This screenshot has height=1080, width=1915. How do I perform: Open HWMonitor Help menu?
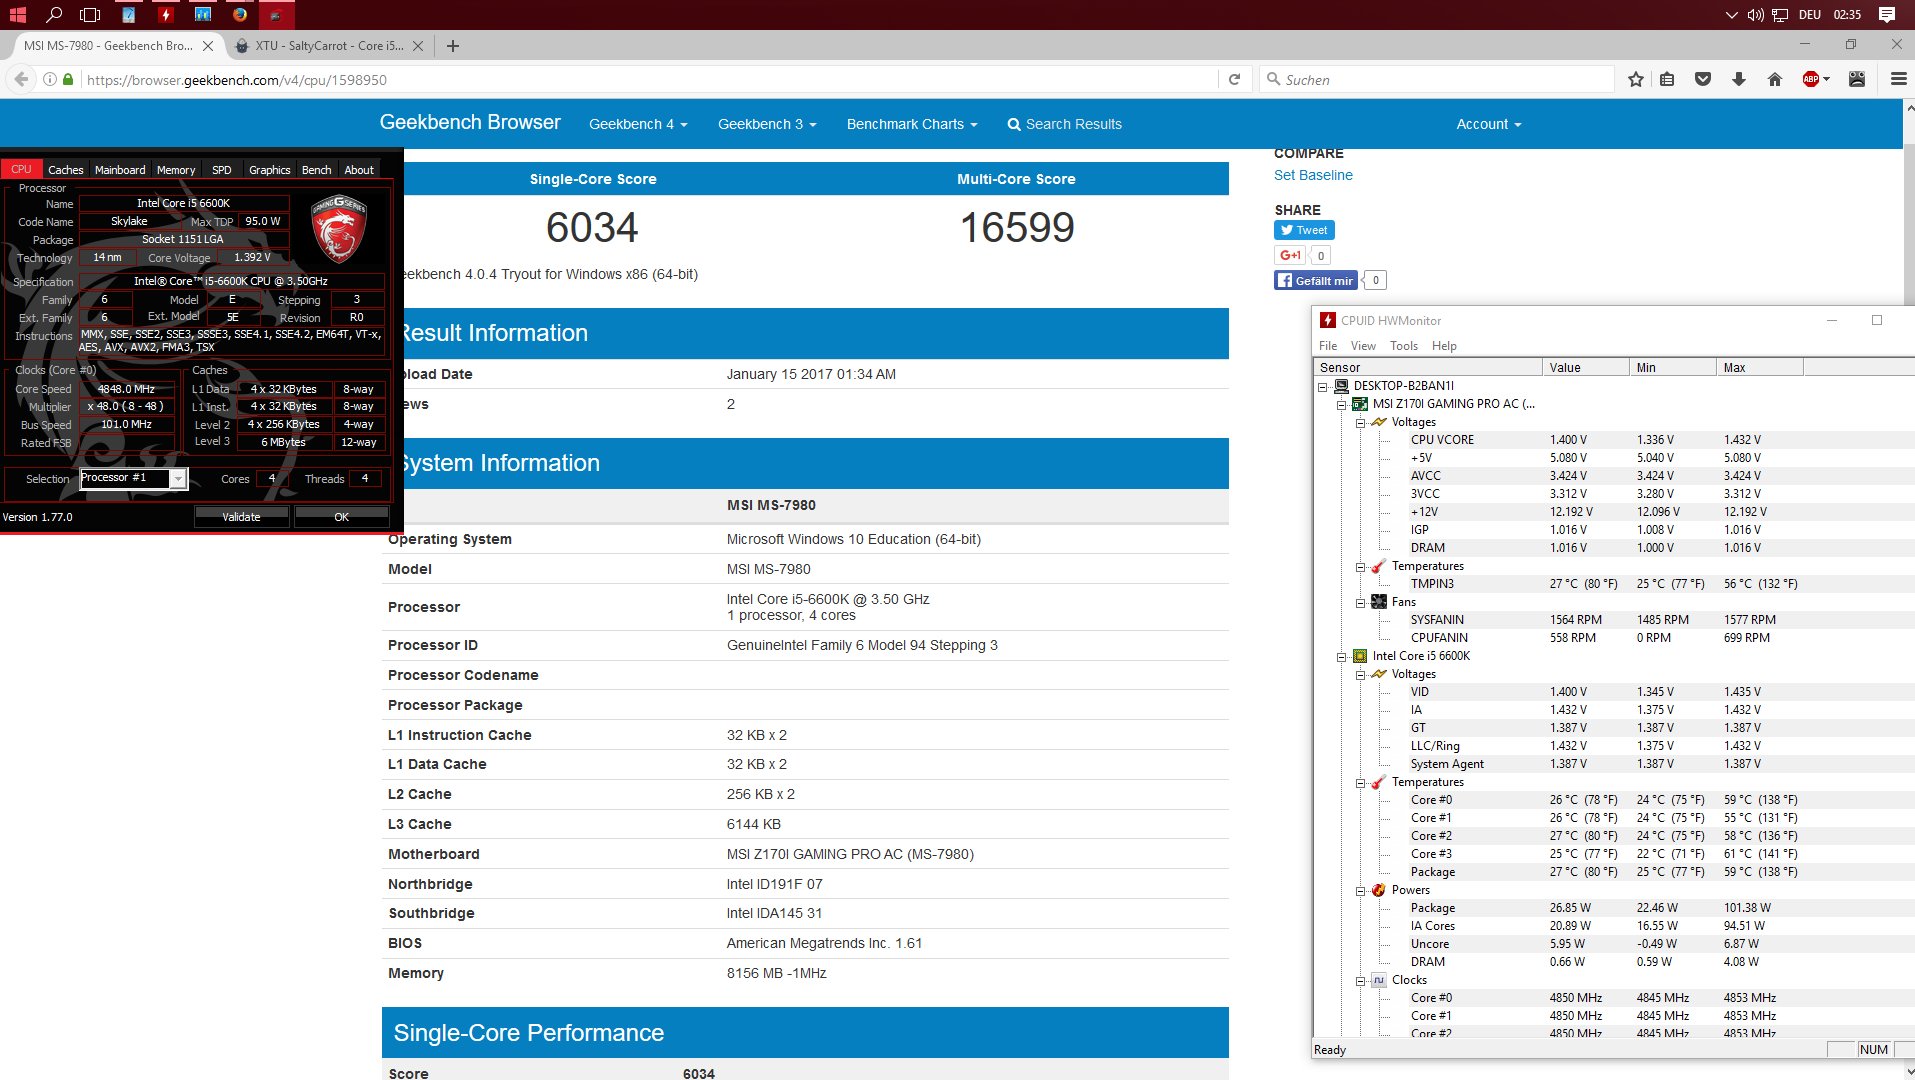point(1444,346)
